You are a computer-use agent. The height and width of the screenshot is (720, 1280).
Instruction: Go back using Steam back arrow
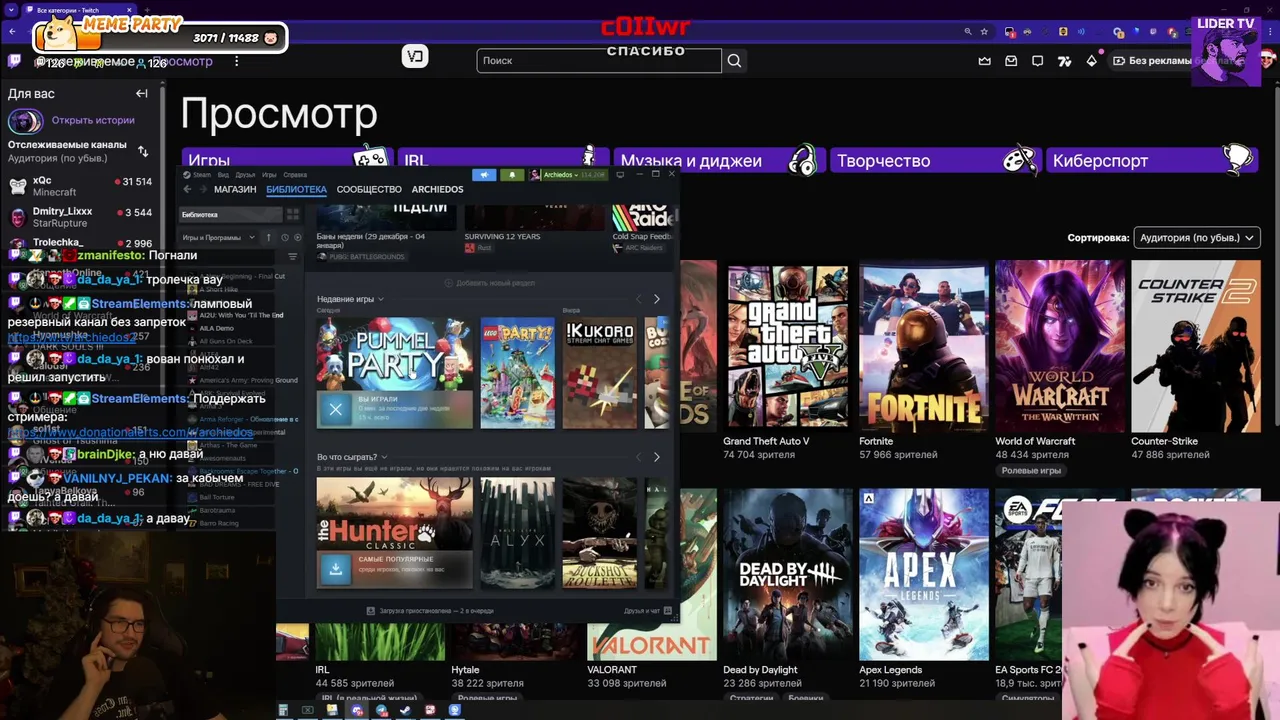tap(187, 189)
